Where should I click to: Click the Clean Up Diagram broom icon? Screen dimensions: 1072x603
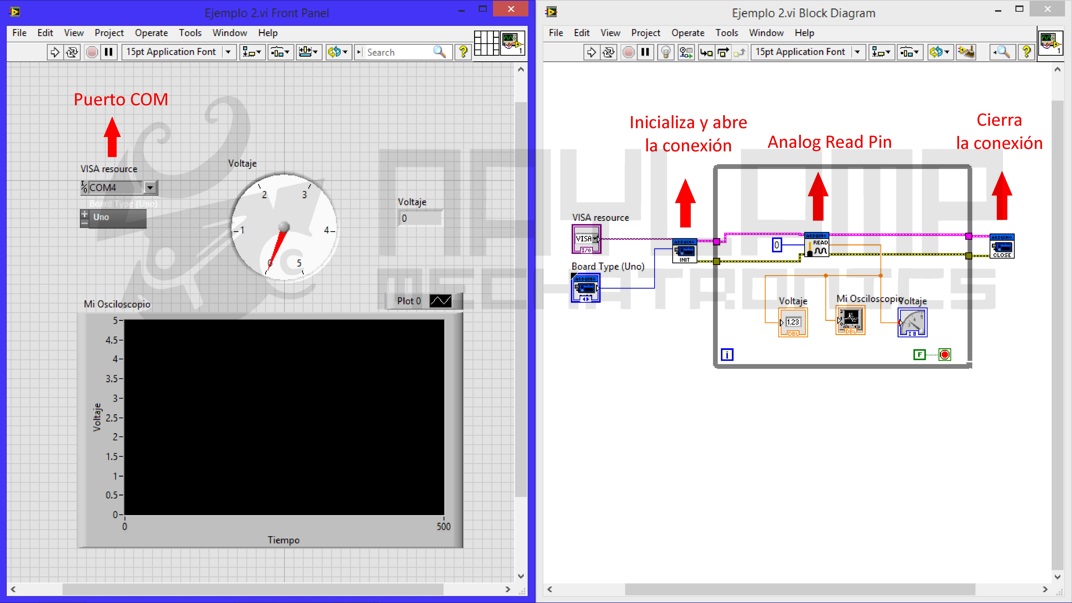965,52
